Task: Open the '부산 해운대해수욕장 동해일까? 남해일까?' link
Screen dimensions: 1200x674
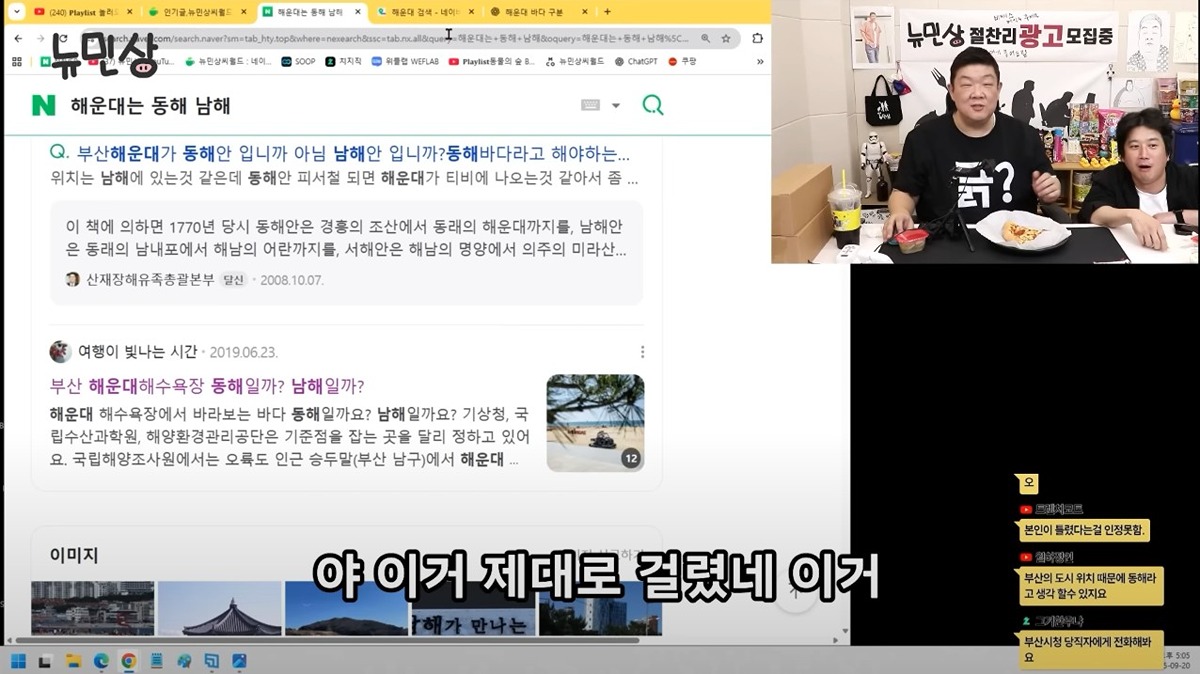Action: pyautogui.click(x=207, y=386)
